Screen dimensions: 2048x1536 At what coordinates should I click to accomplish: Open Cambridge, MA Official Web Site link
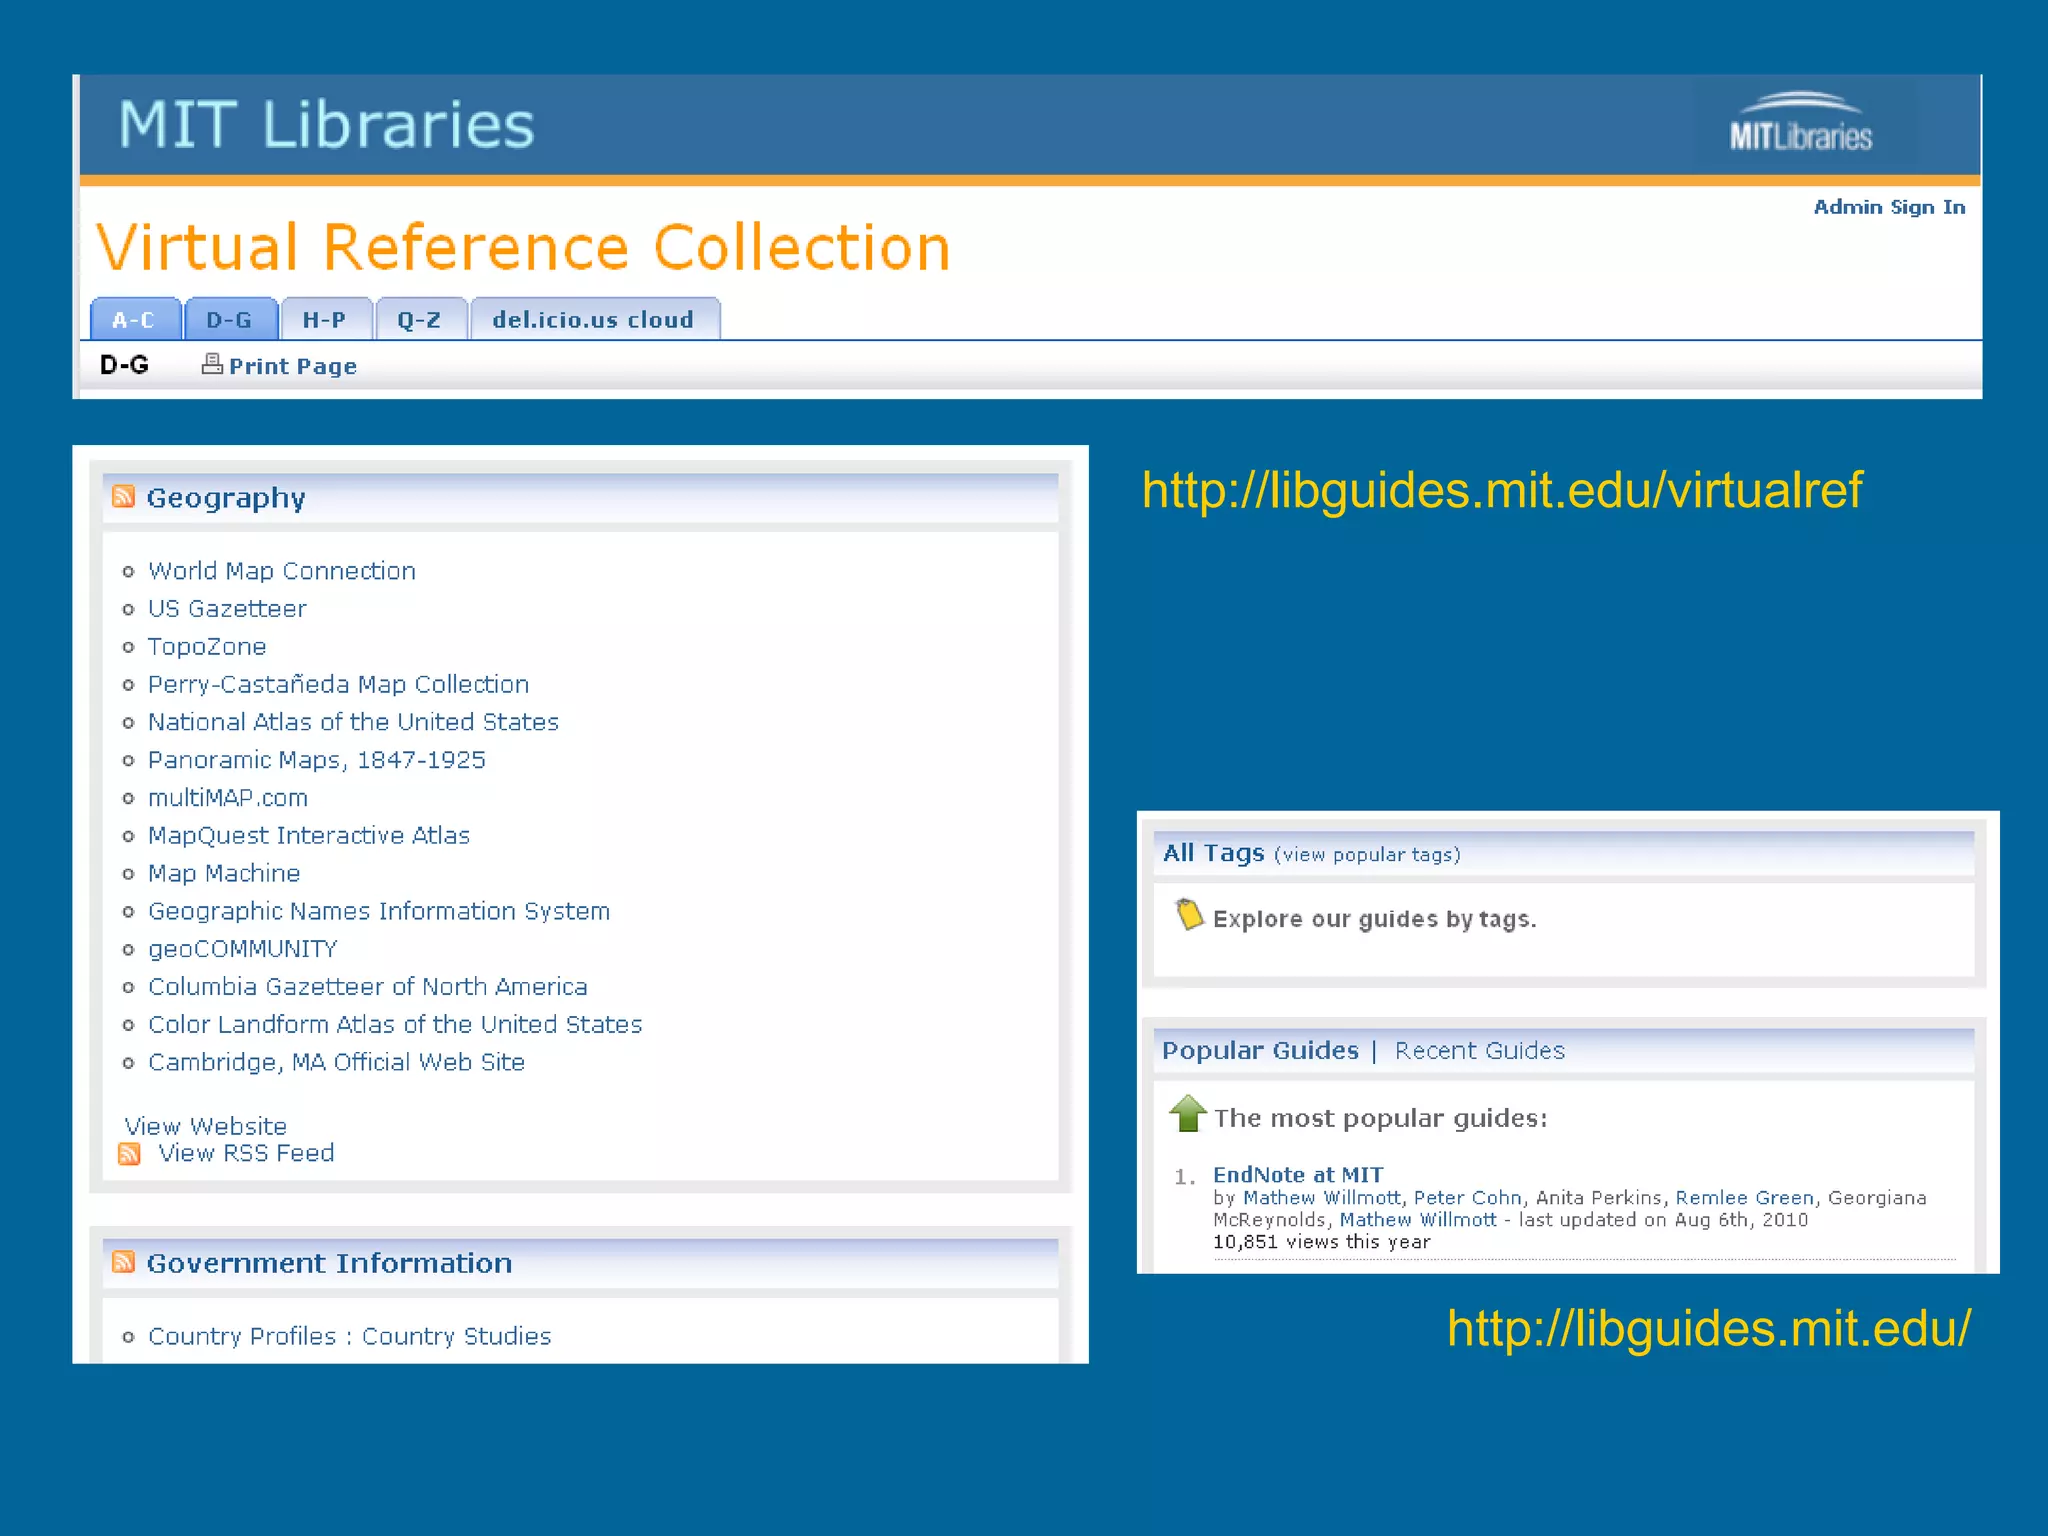tap(336, 1063)
